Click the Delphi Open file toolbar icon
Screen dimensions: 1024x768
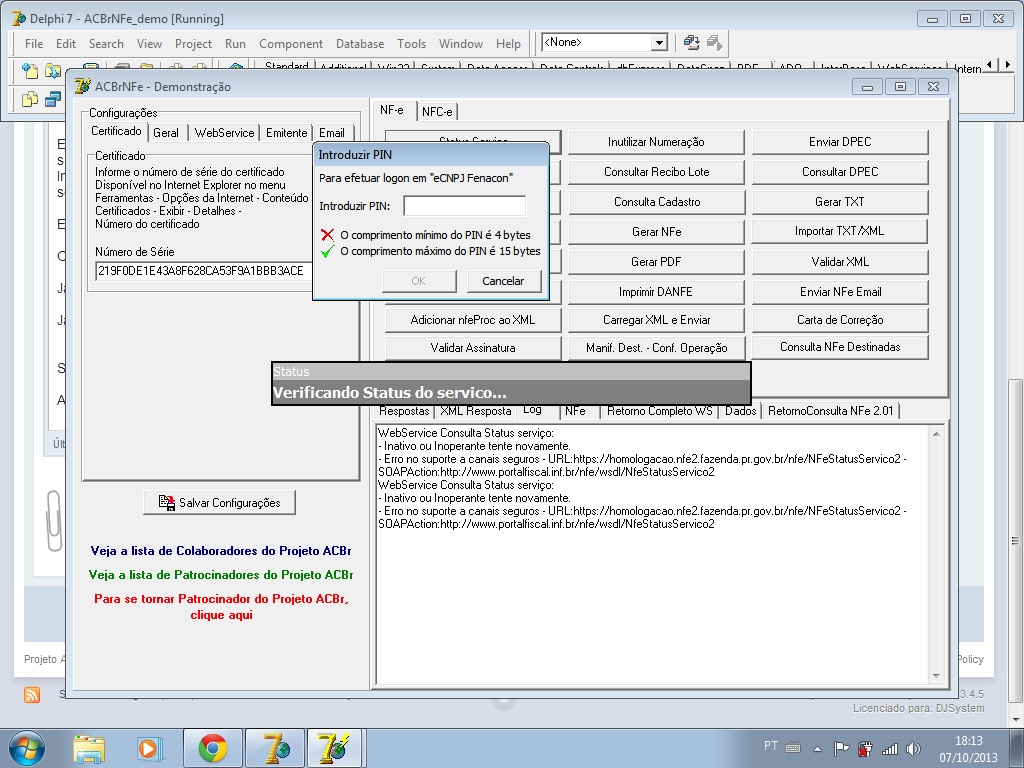[53, 71]
